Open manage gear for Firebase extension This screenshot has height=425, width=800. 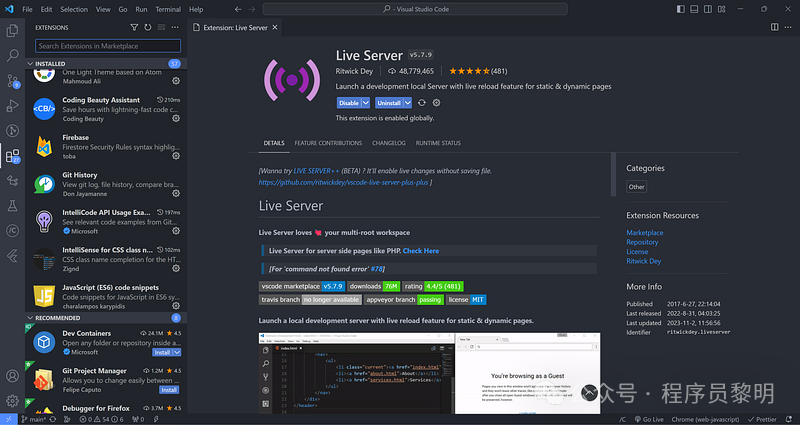coord(176,156)
